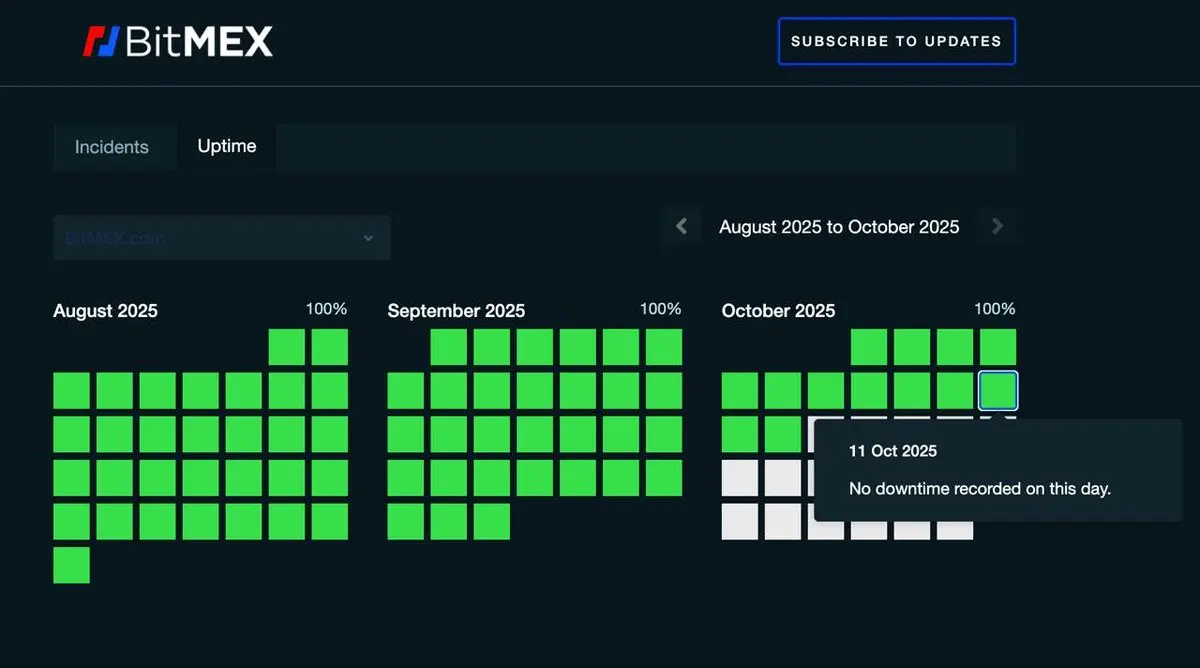Click September's 100% uptime figure
Image resolution: width=1200 pixels, height=668 pixels.
(x=660, y=309)
